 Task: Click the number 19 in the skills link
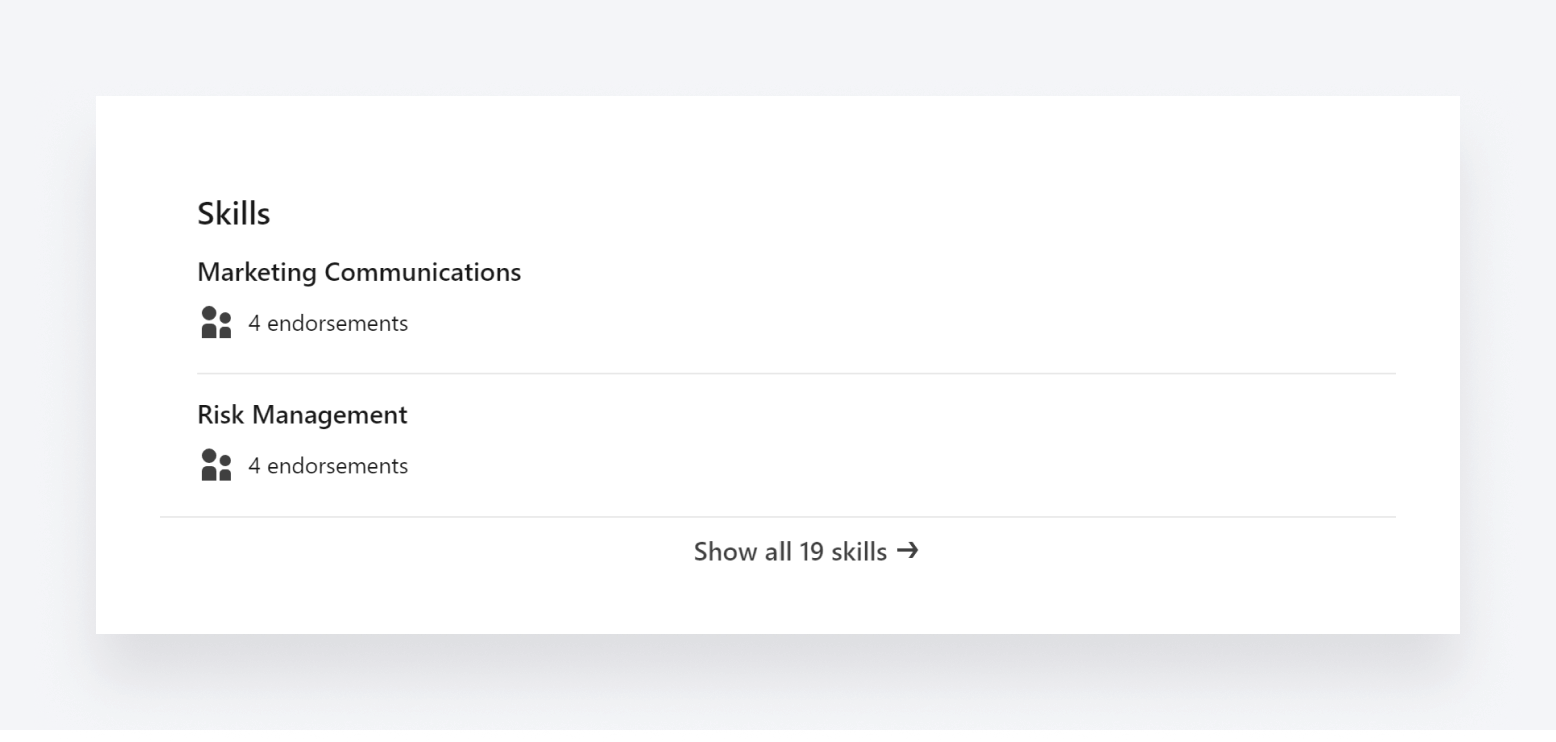pos(811,552)
